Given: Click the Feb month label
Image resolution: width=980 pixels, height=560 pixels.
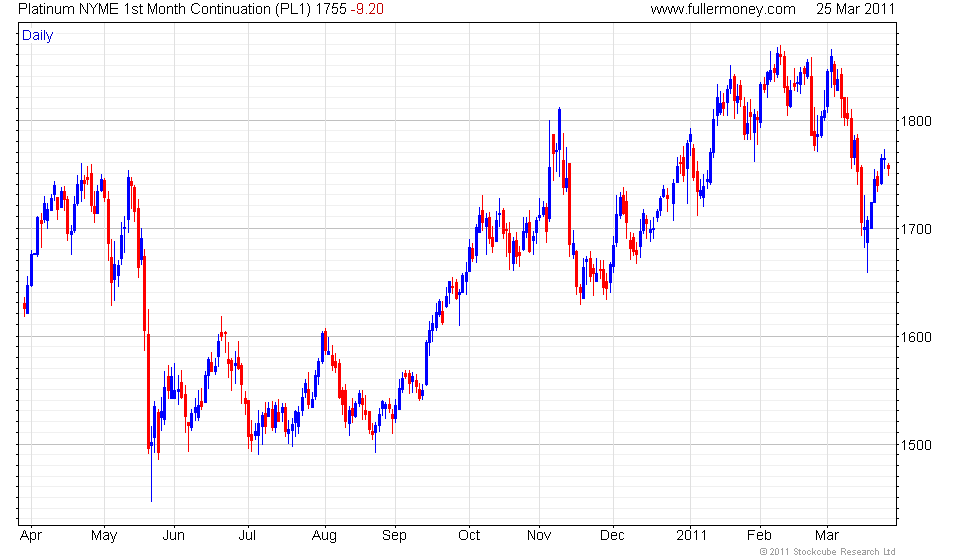Looking at the screenshot, I should pyautogui.click(x=759, y=536).
